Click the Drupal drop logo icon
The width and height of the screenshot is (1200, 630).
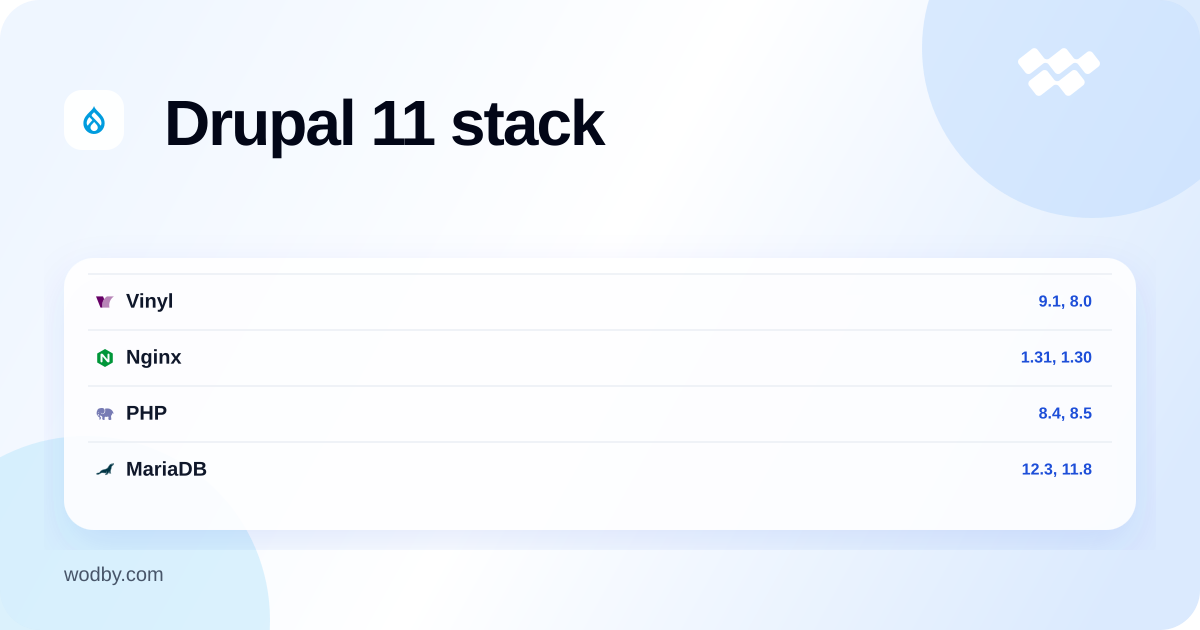(94, 121)
